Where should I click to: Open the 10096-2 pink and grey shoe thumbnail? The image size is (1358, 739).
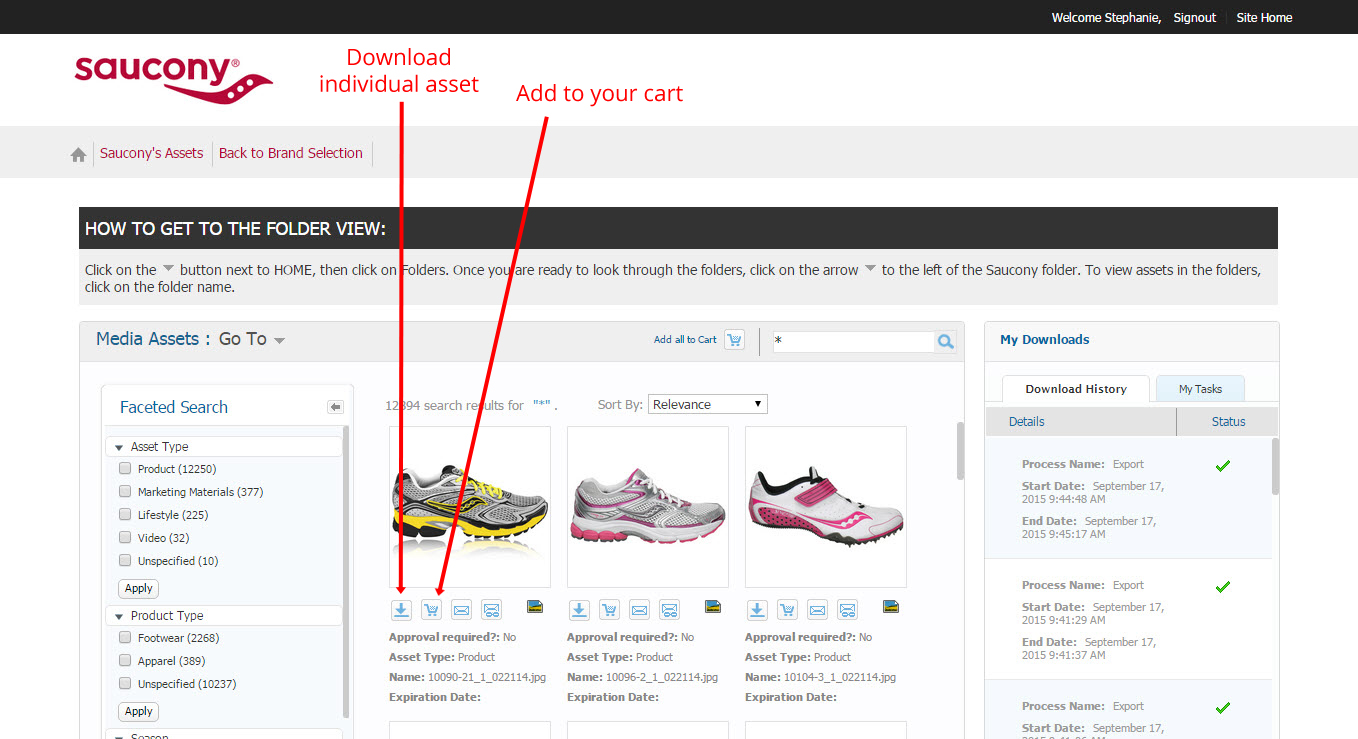(x=647, y=507)
